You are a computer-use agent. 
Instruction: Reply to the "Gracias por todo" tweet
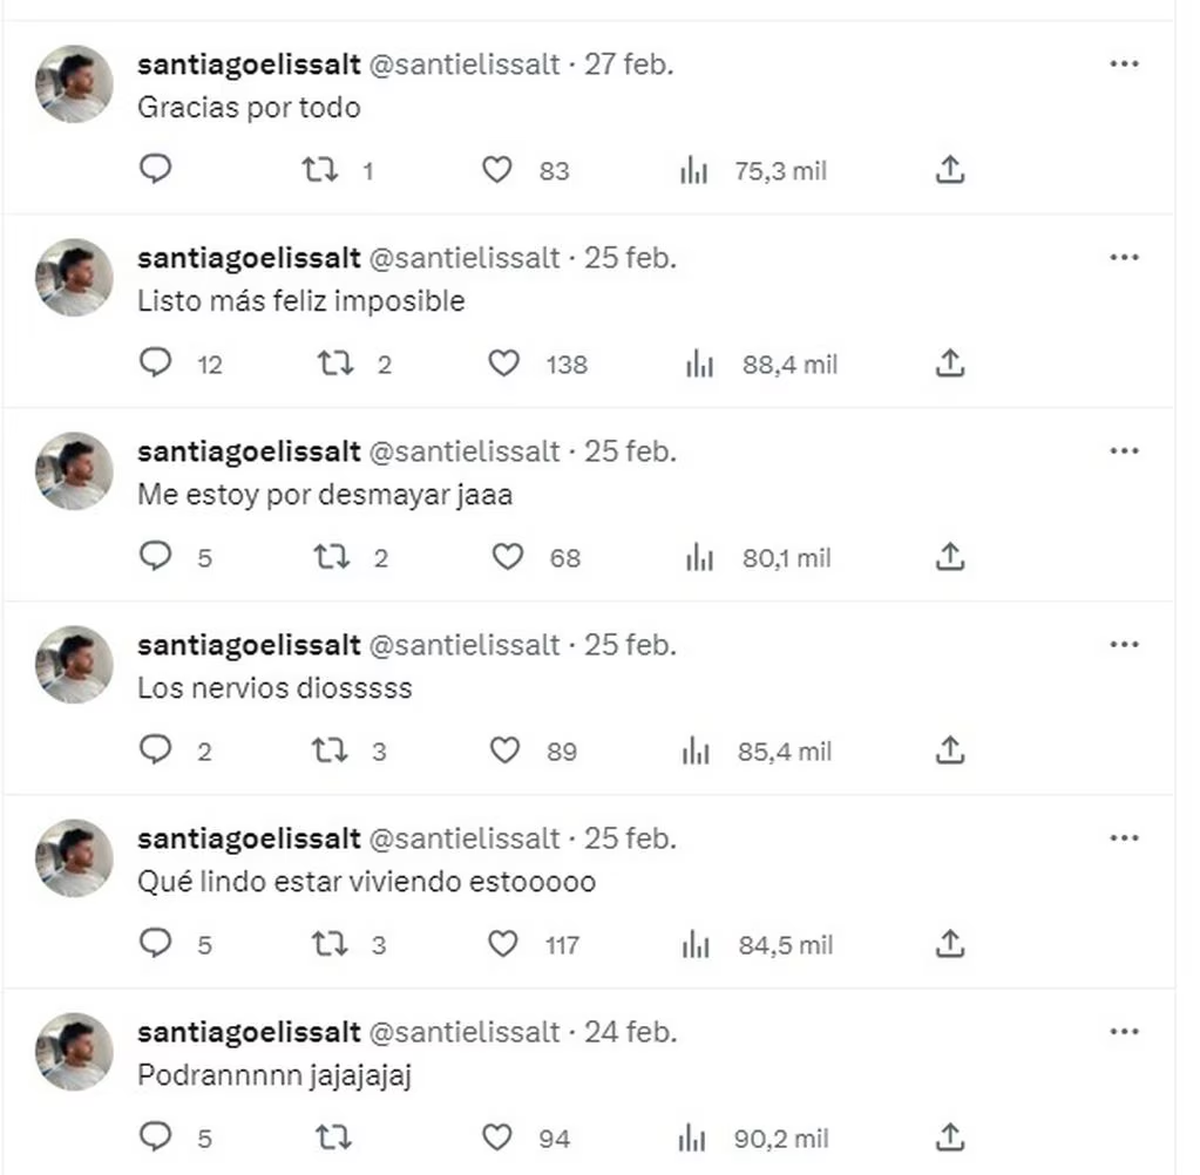155,169
